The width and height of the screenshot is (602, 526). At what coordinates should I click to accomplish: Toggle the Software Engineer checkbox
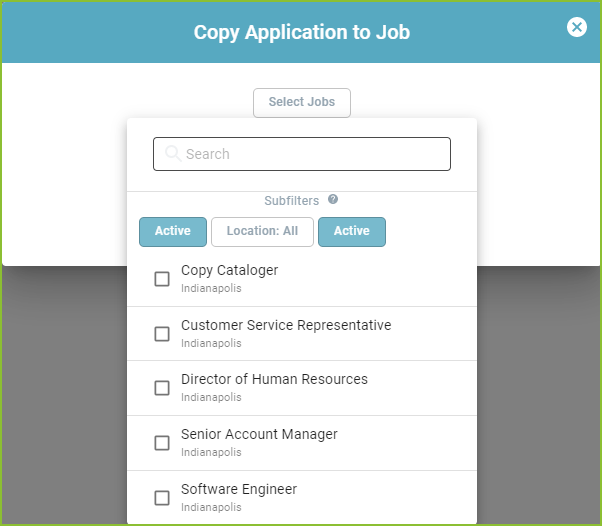(x=162, y=498)
